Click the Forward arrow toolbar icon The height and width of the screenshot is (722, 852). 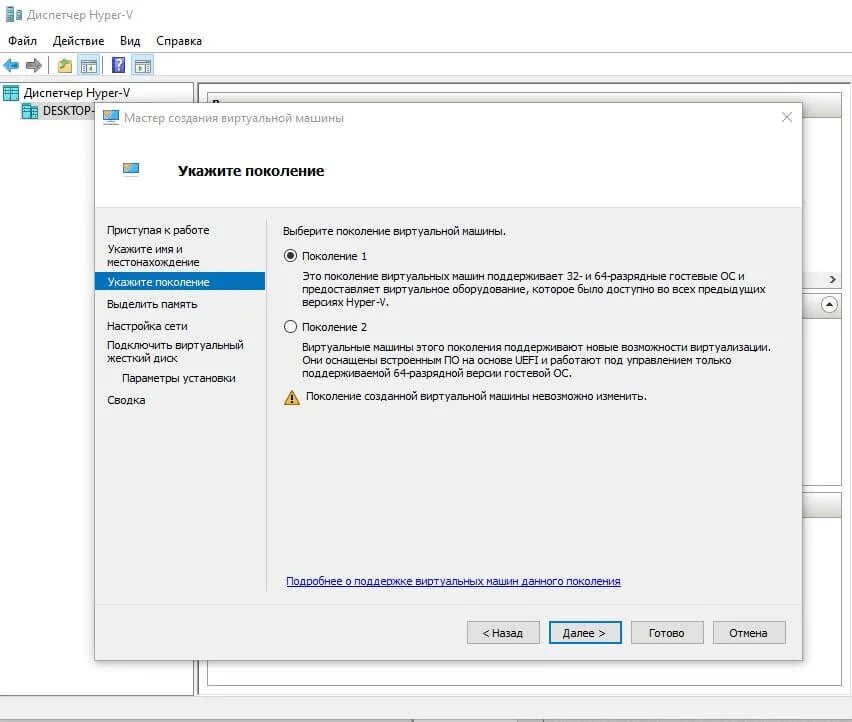coord(34,66)
